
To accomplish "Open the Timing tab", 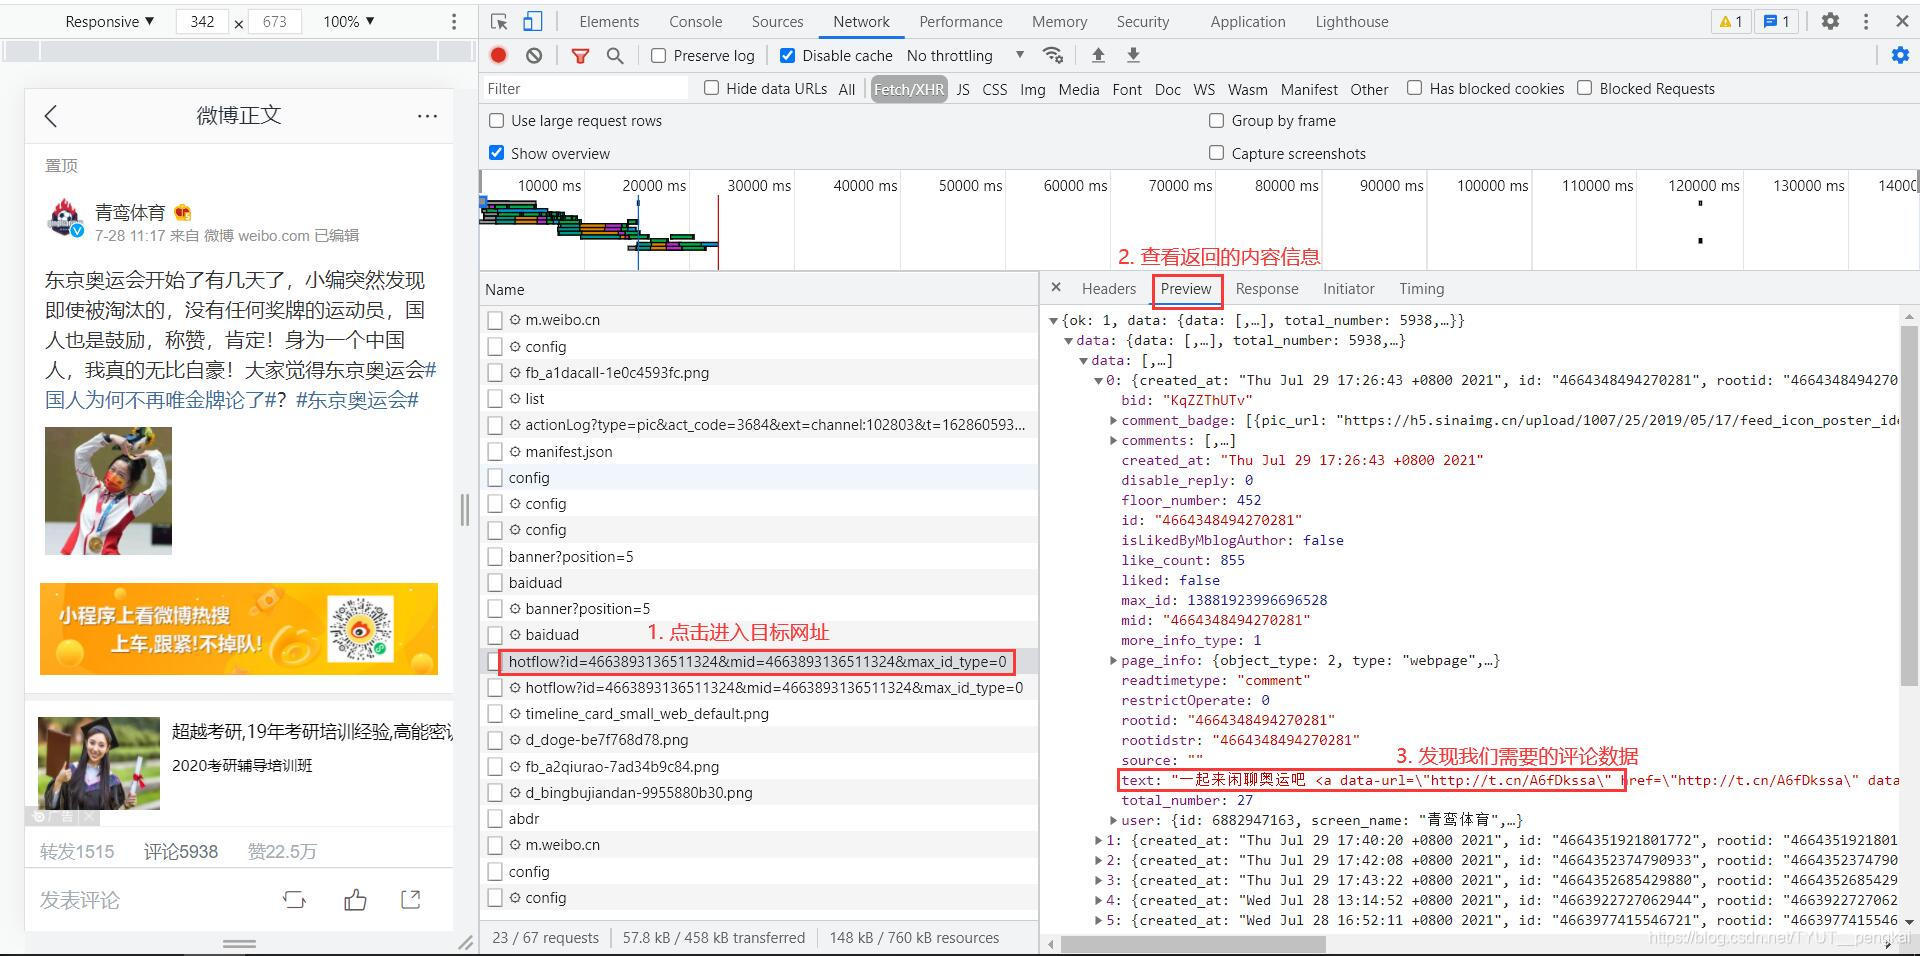I will click(1421, 288).
